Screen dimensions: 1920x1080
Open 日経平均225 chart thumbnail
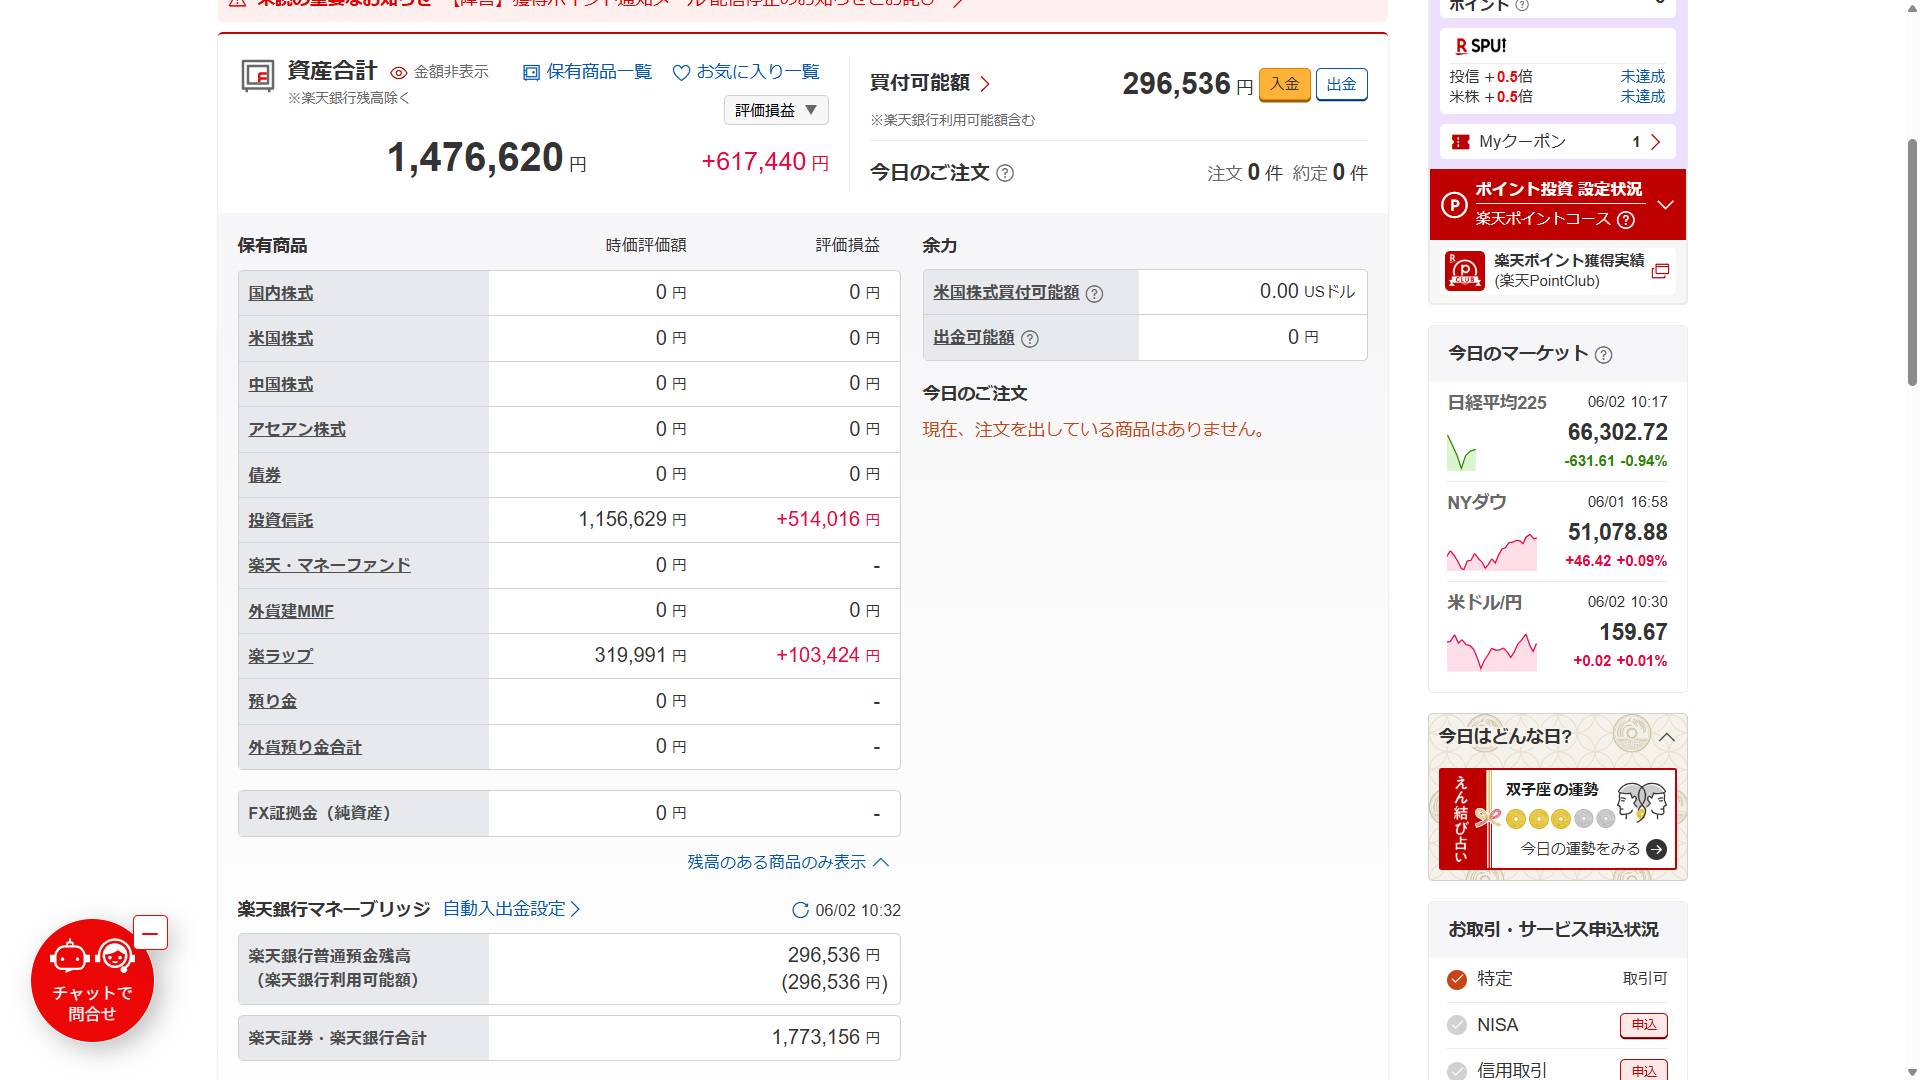tap(1462, 451)
